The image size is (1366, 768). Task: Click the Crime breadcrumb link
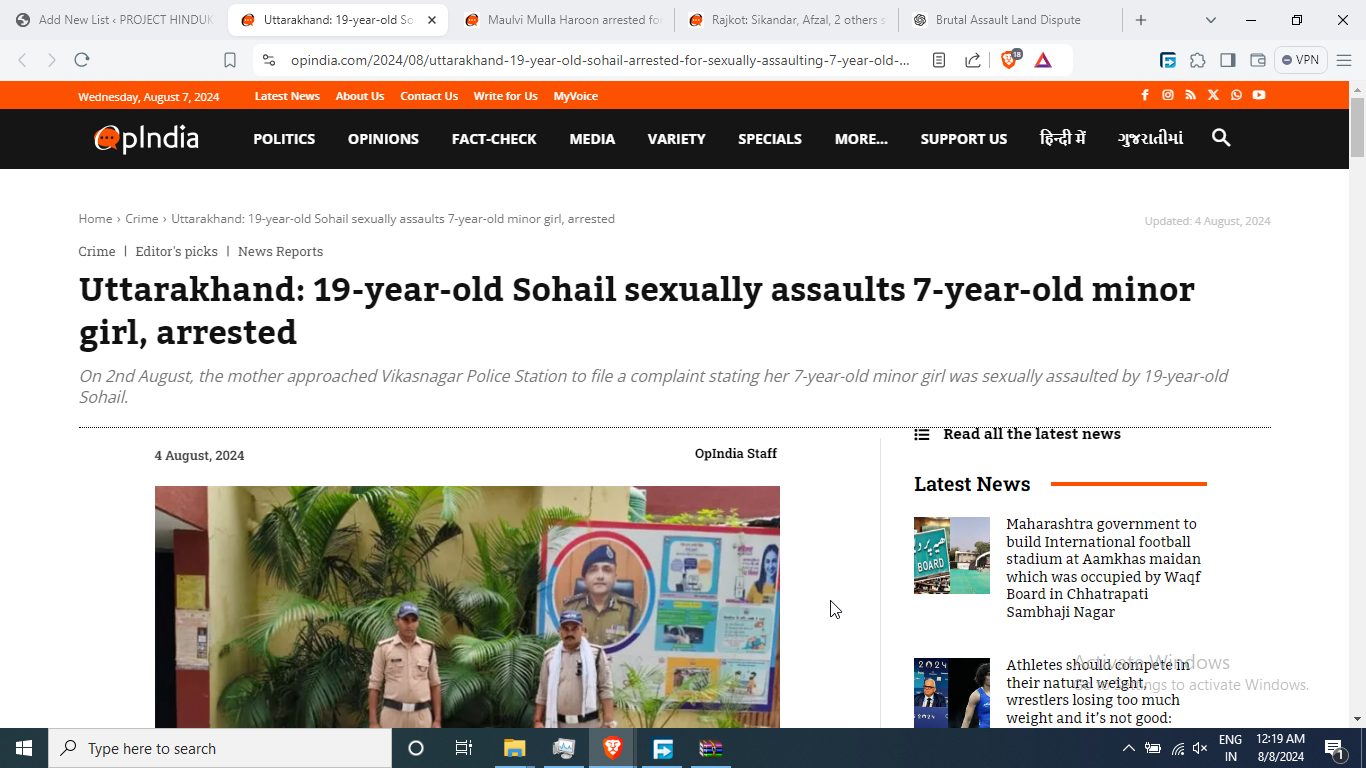pyautogui.click(x=142, y=219)
